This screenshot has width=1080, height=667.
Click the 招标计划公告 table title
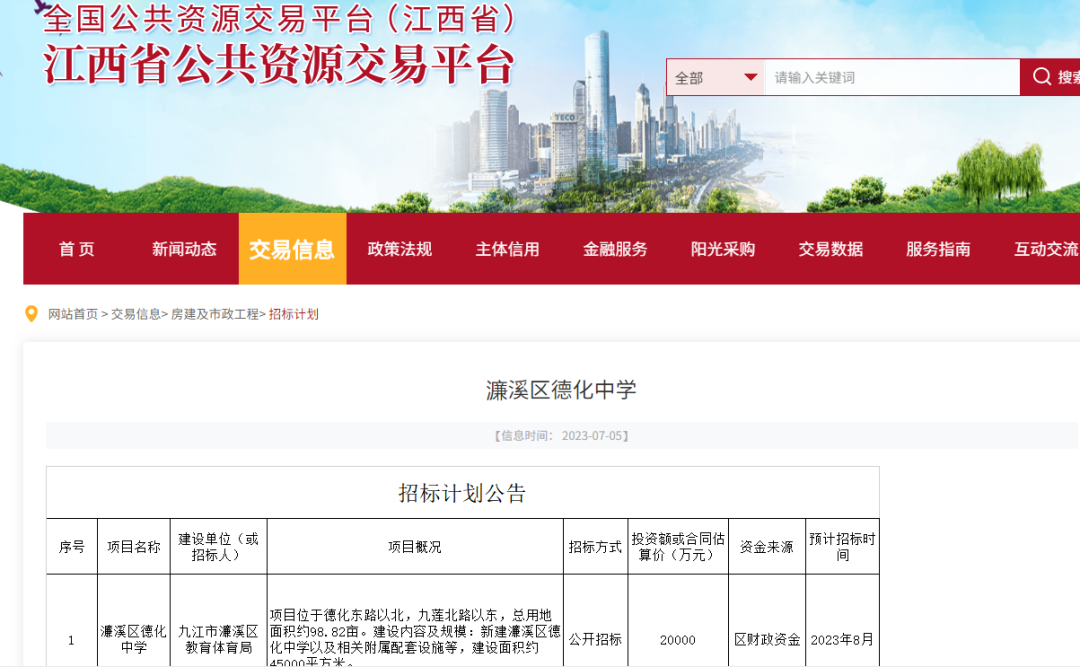462,493
